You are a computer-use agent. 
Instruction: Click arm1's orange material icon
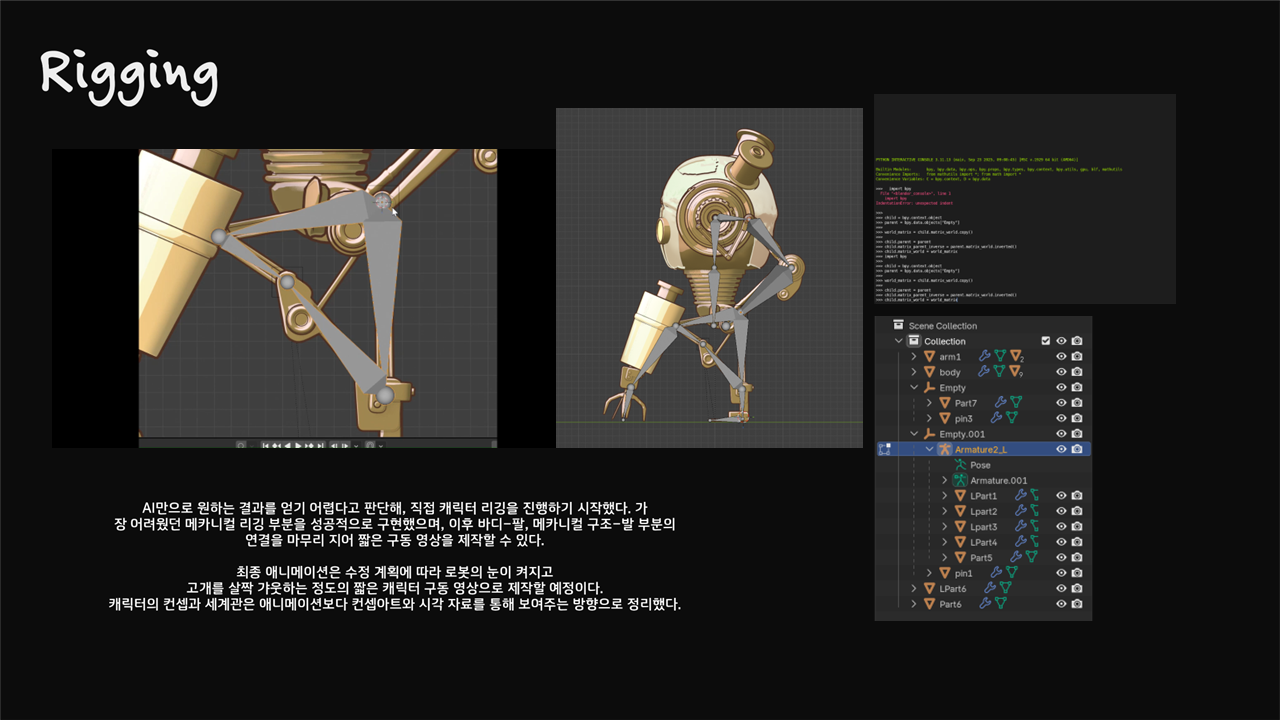coord(1015,356)
